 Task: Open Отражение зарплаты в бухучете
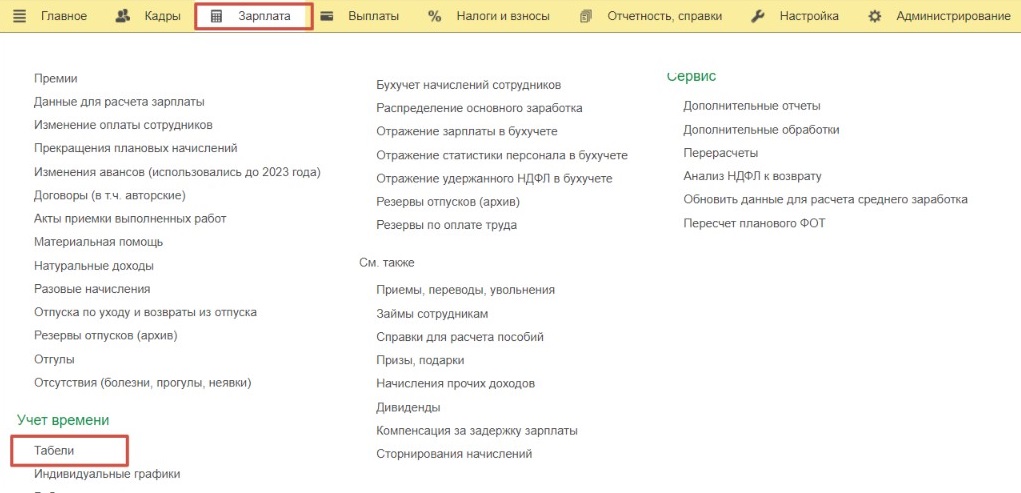466,131
